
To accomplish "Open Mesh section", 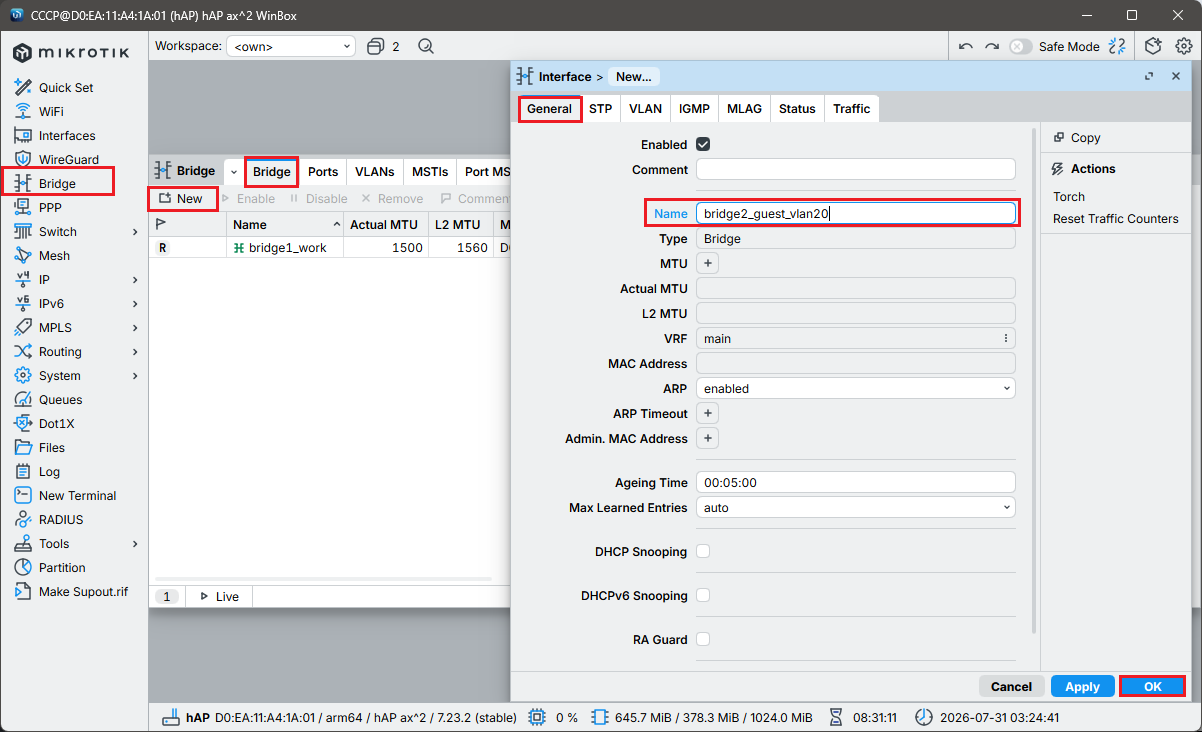I will pos(54,255).
